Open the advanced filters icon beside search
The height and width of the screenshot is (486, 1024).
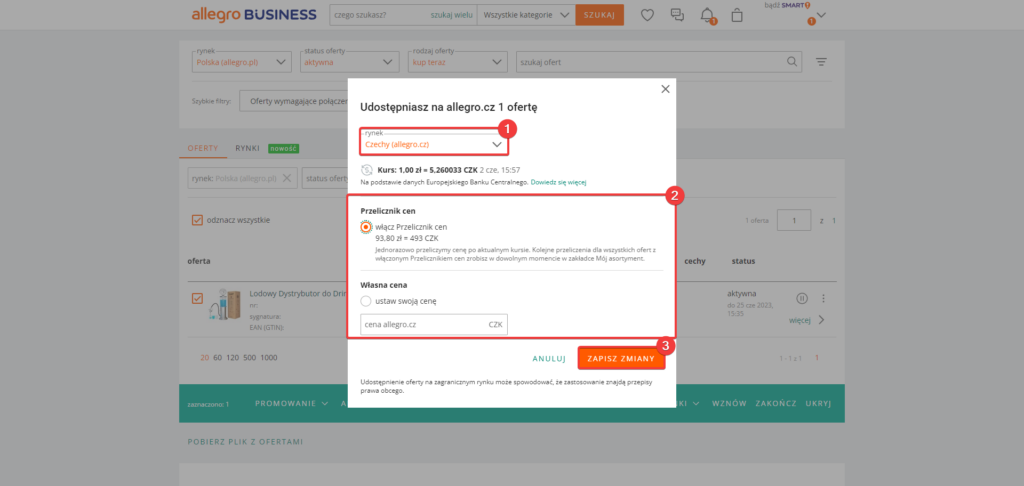click(x=821, y=62)
